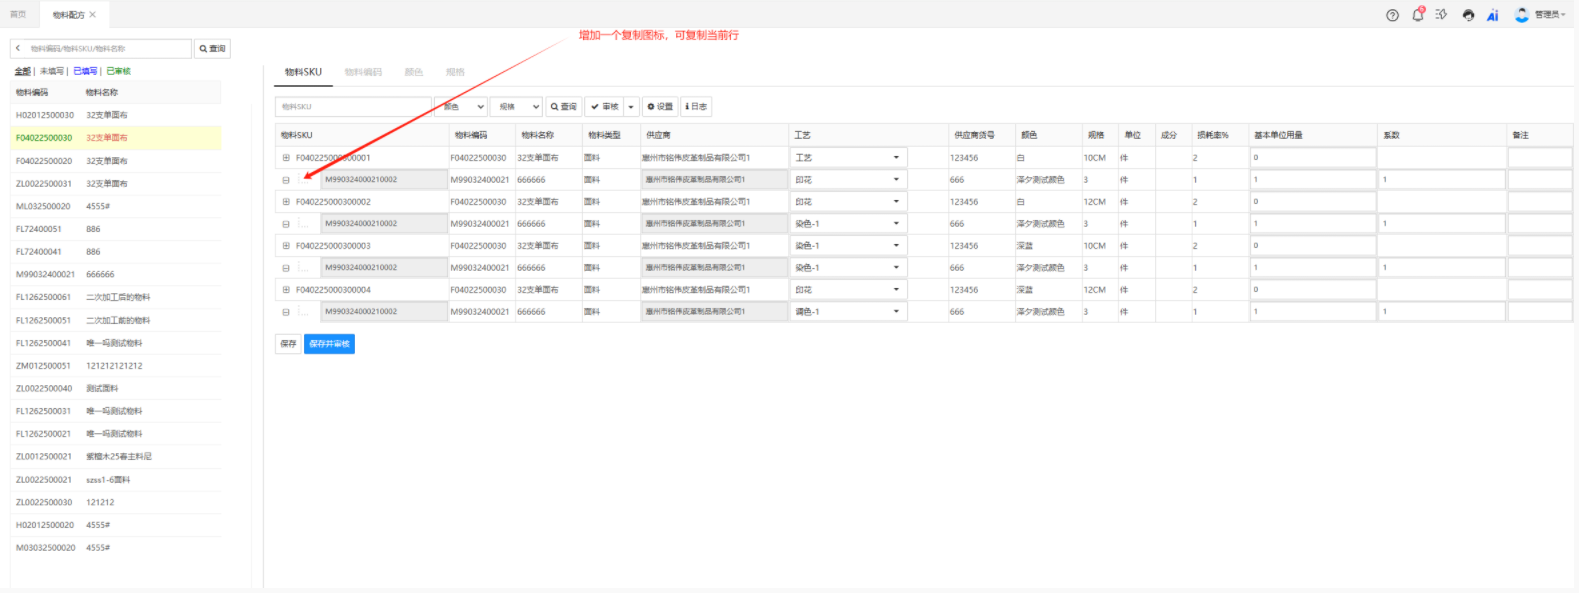This screenshot has height=593, width=1579.
Task: Switch to the 首页 tab
Action: [x=18, y=15]
